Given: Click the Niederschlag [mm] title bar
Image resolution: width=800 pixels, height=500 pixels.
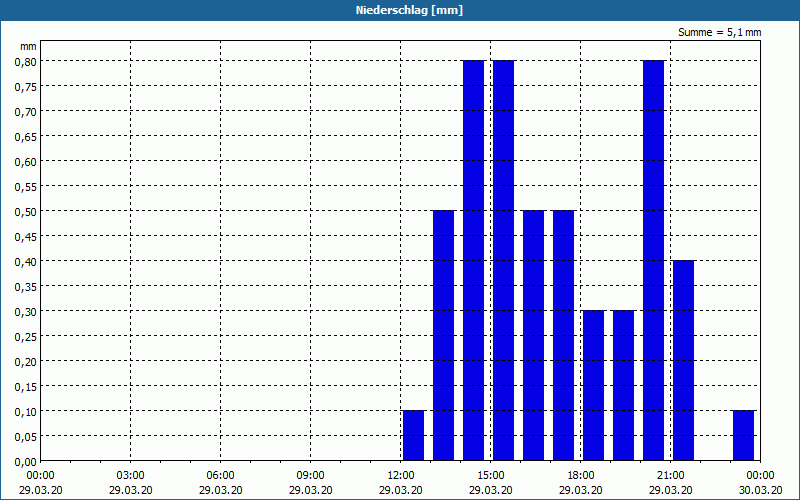Looking at the screenshot, I should (x=400, y=10).
